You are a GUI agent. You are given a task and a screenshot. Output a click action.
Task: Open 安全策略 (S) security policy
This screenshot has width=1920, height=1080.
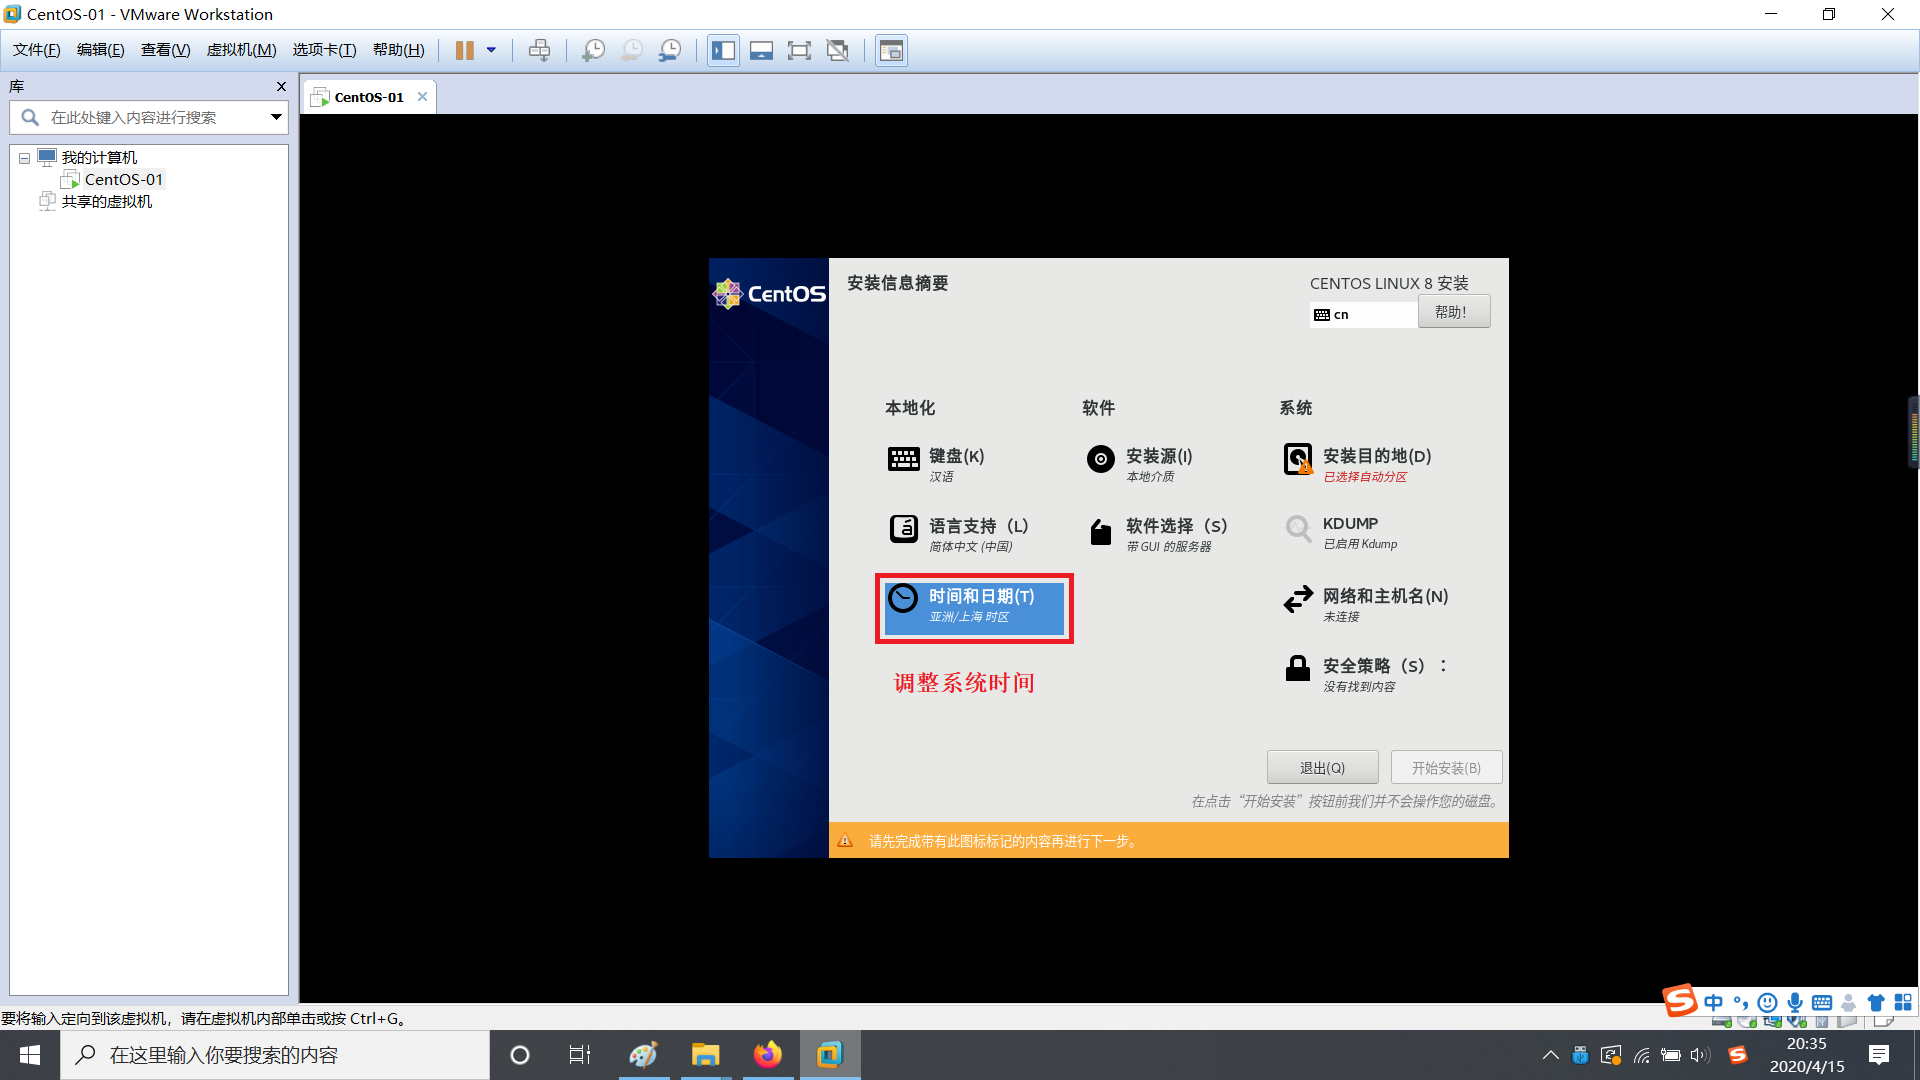click(1364, 674)
